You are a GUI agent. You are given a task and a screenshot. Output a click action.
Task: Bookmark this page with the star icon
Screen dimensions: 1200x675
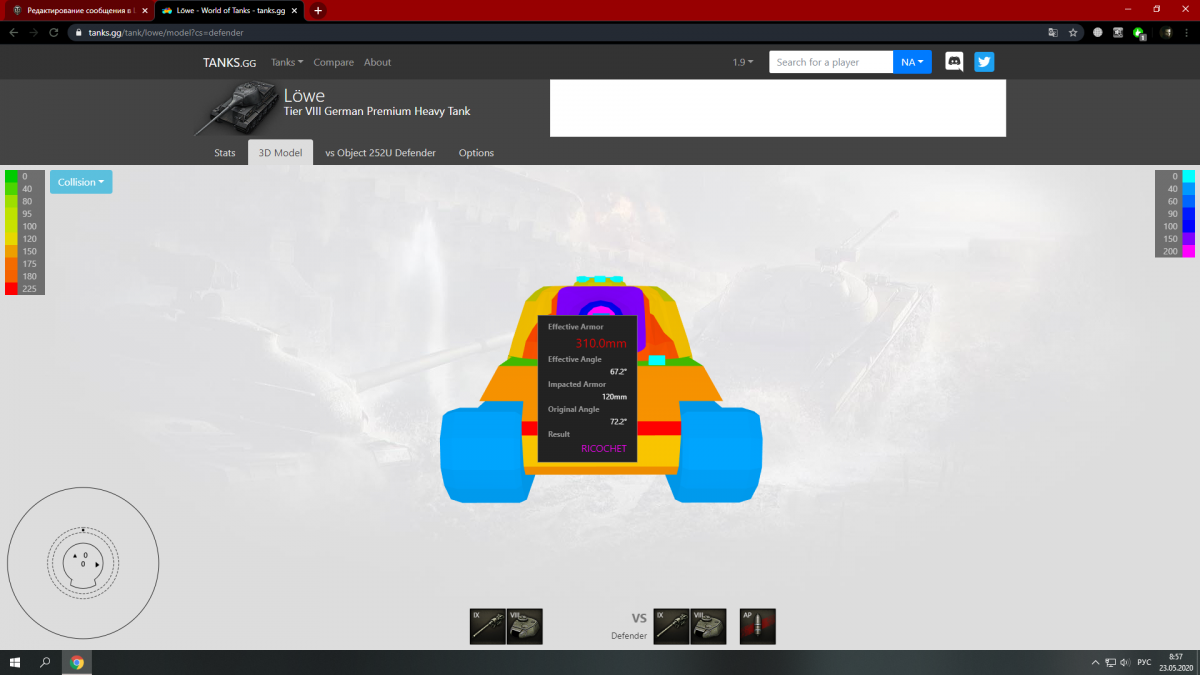click(1073, 32)
